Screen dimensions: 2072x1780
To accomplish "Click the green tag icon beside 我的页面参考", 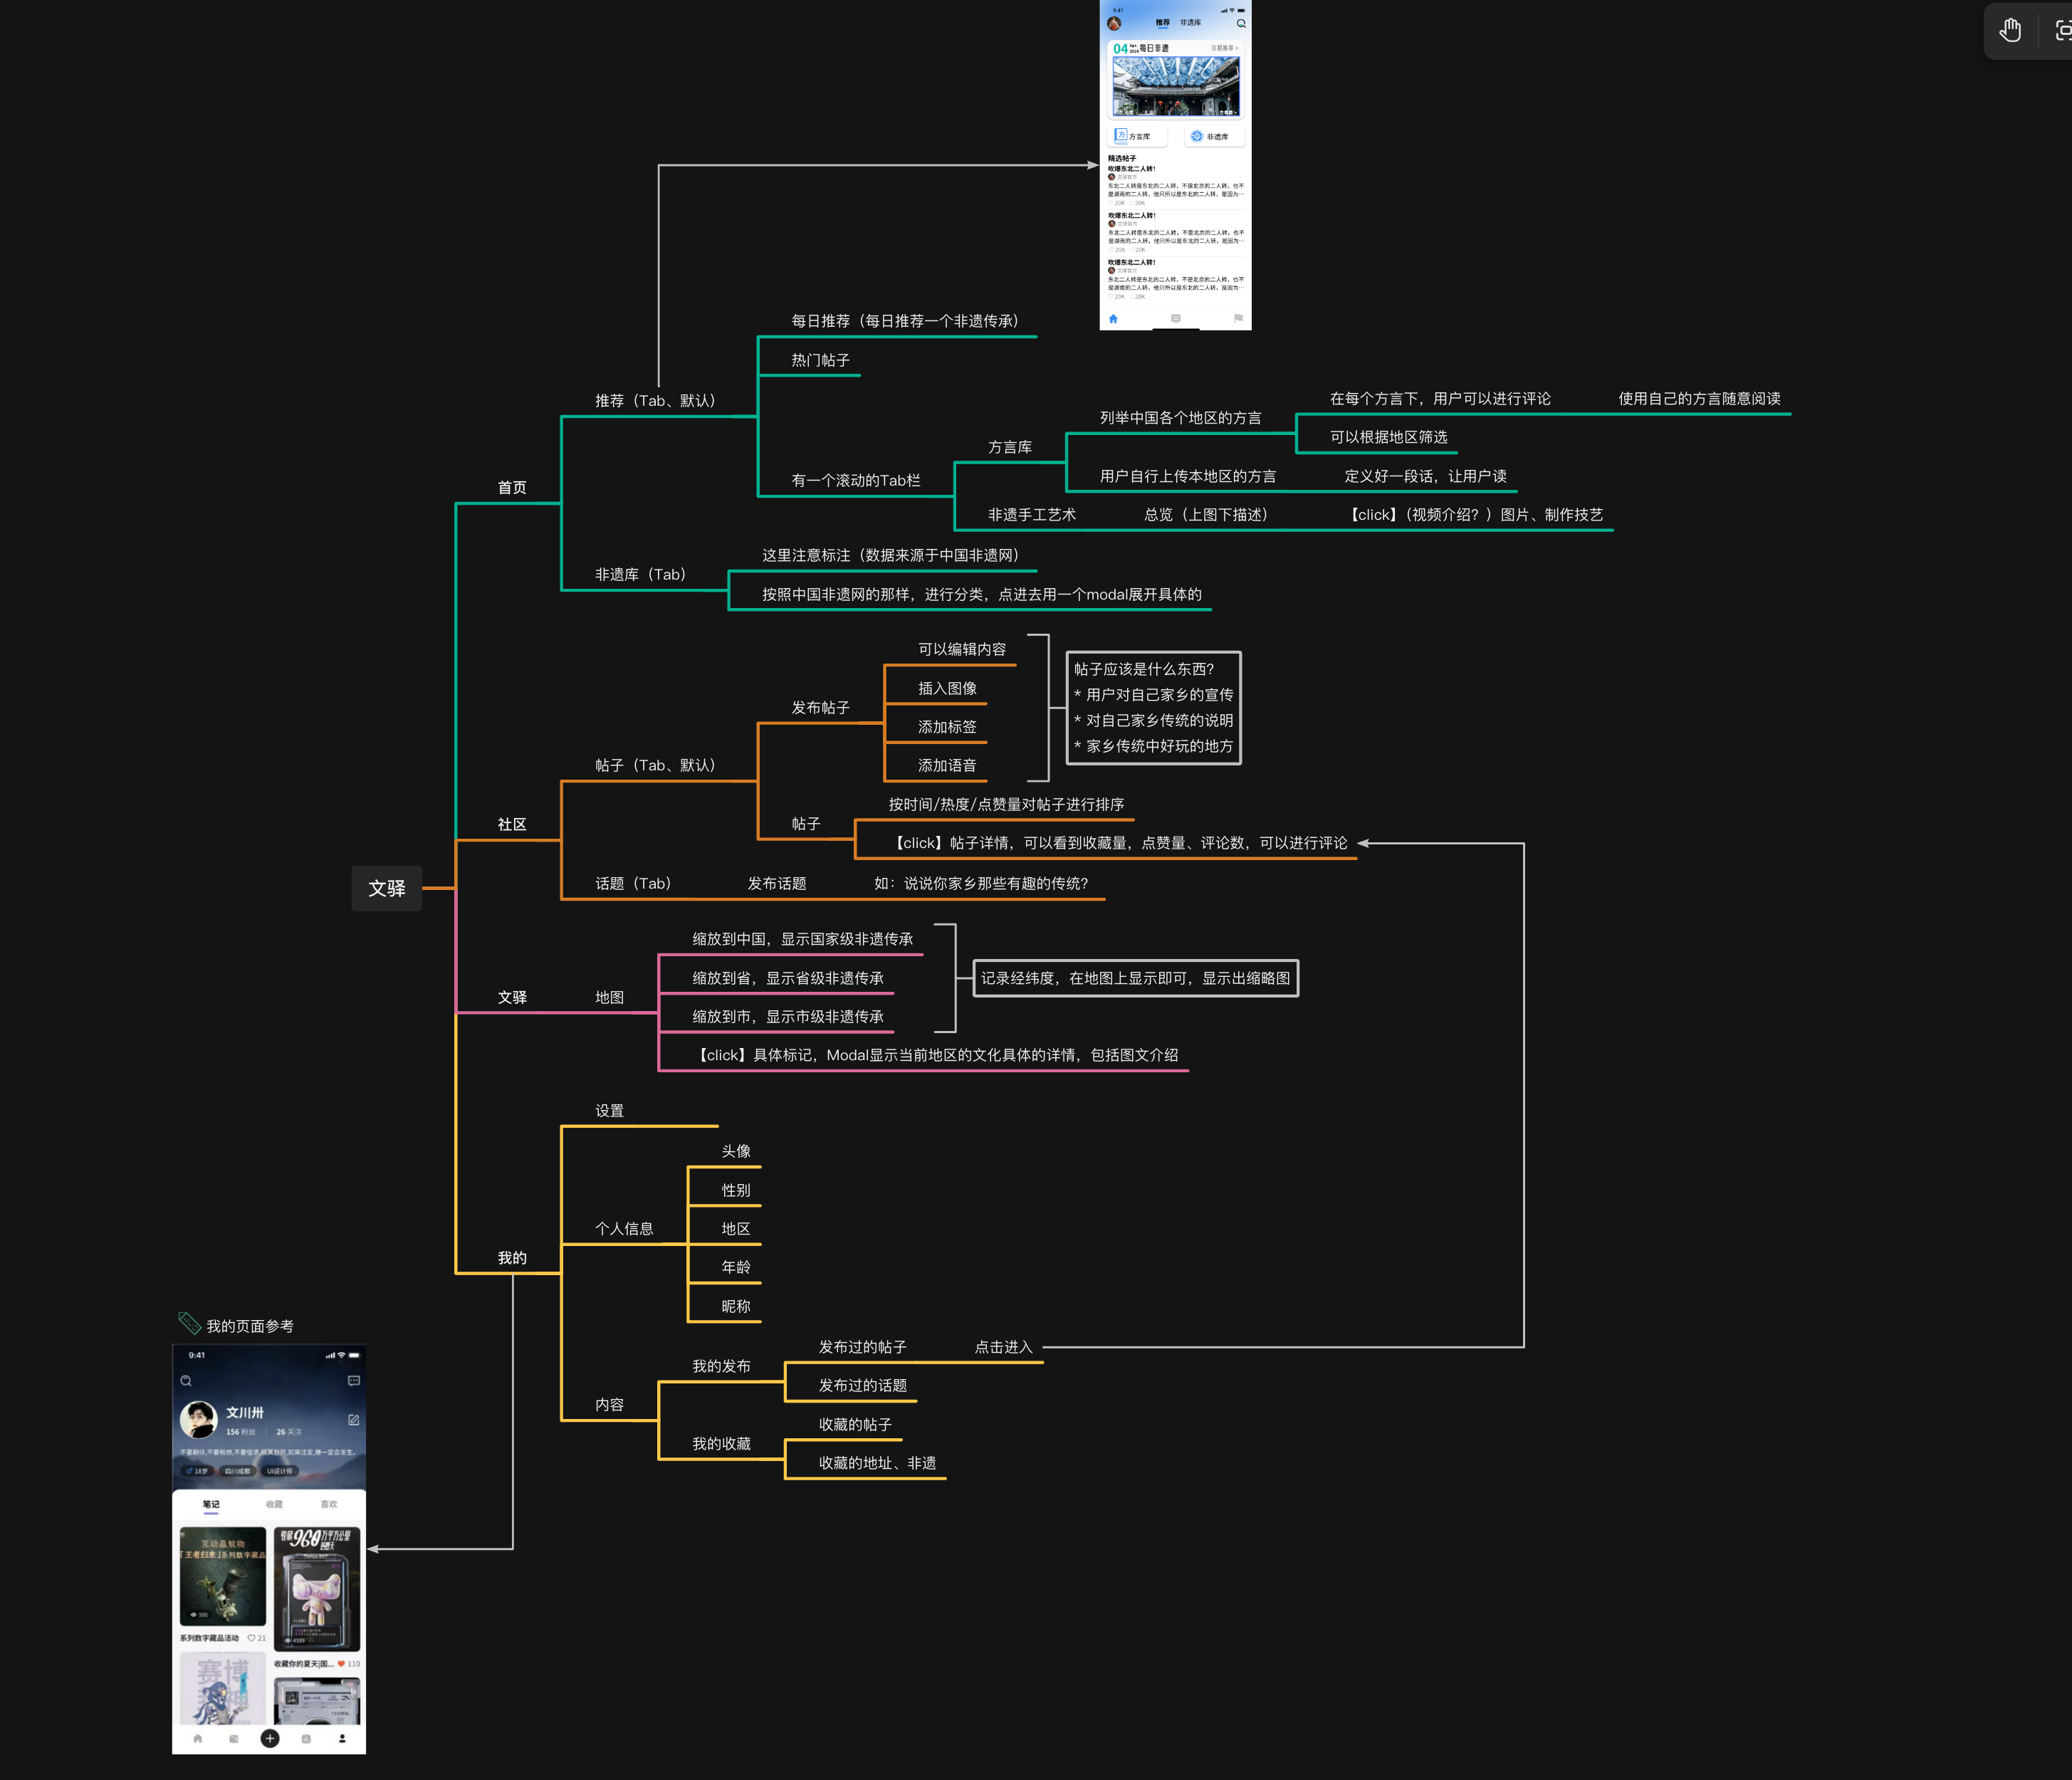I will pos(189,1323).
